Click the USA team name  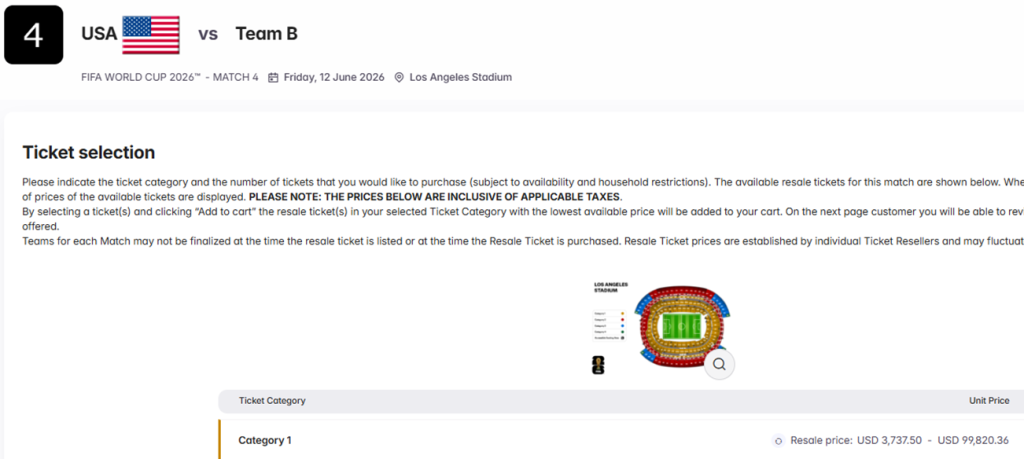tap(99, 34)
